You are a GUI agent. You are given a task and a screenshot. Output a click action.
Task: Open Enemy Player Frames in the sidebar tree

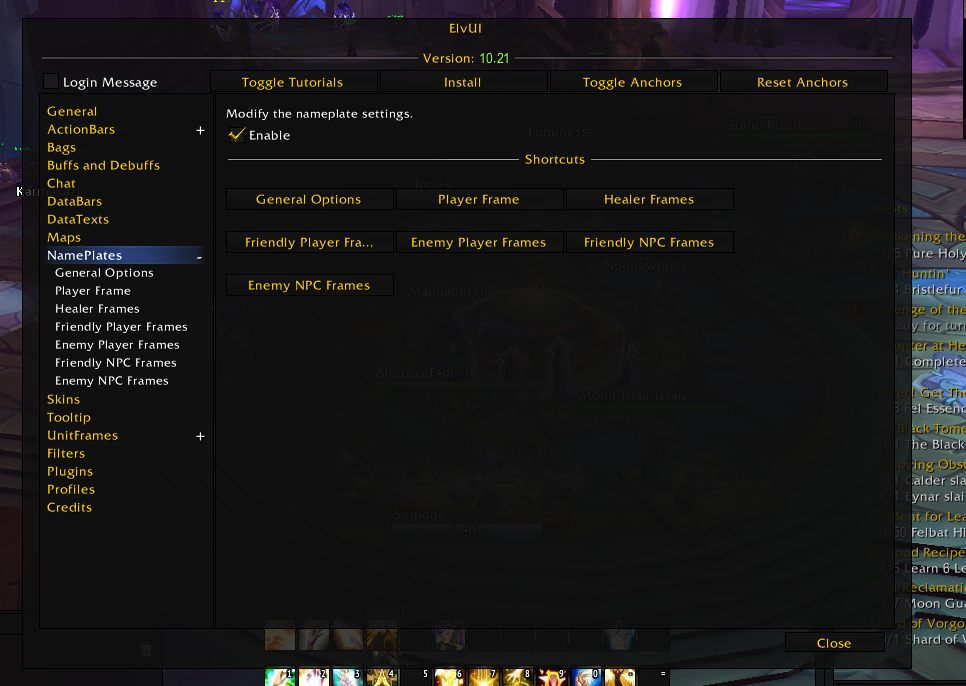pos(117,345)
